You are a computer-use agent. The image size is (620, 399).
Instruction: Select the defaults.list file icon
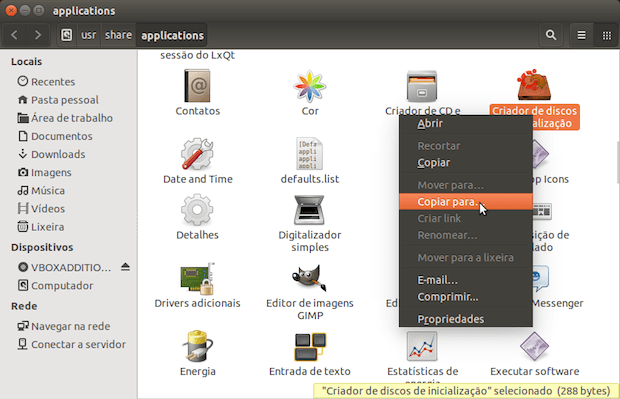pos(310,154)
